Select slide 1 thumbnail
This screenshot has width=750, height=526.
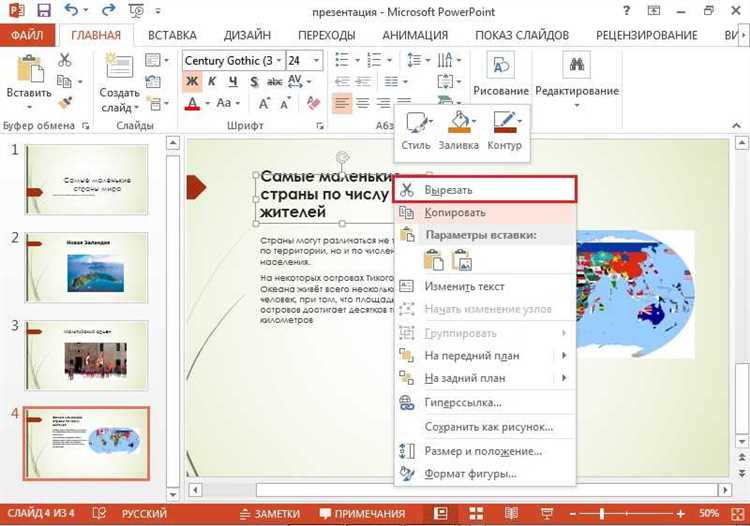(x=87, y=179)
